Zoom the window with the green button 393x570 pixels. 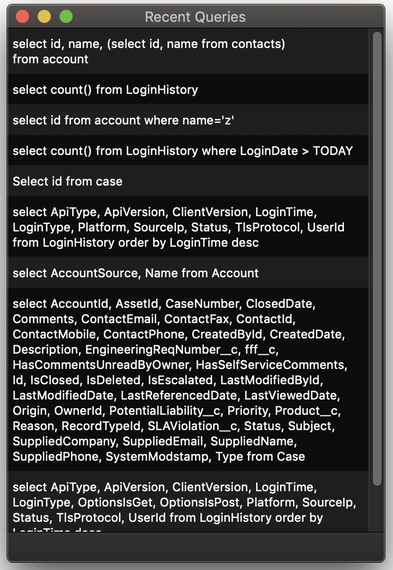[66, 17]
